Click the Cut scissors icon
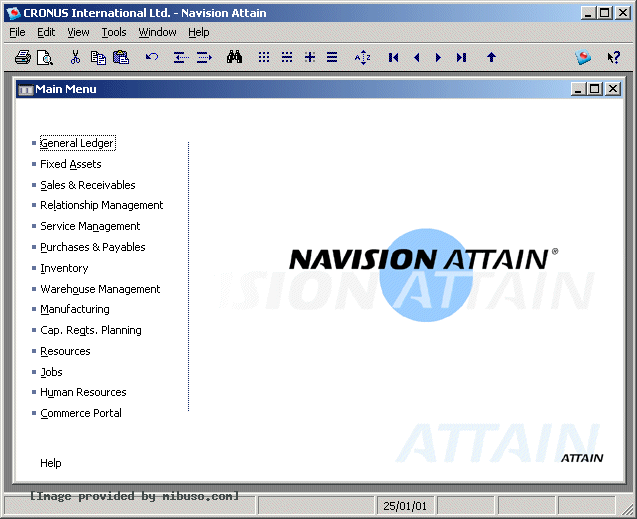 (75, 57)
